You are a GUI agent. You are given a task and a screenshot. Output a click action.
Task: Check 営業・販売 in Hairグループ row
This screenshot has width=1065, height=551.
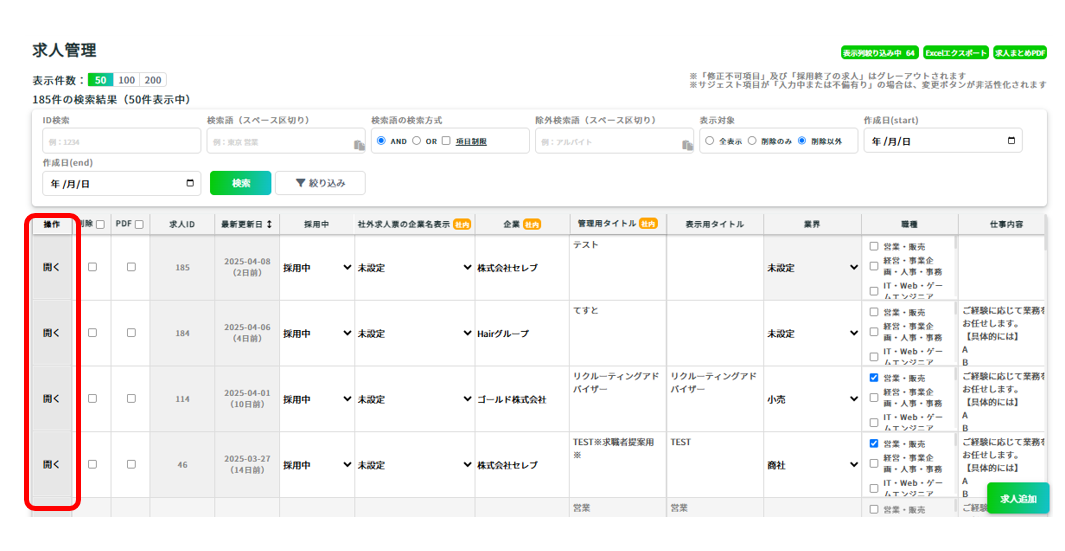[874, 313]
